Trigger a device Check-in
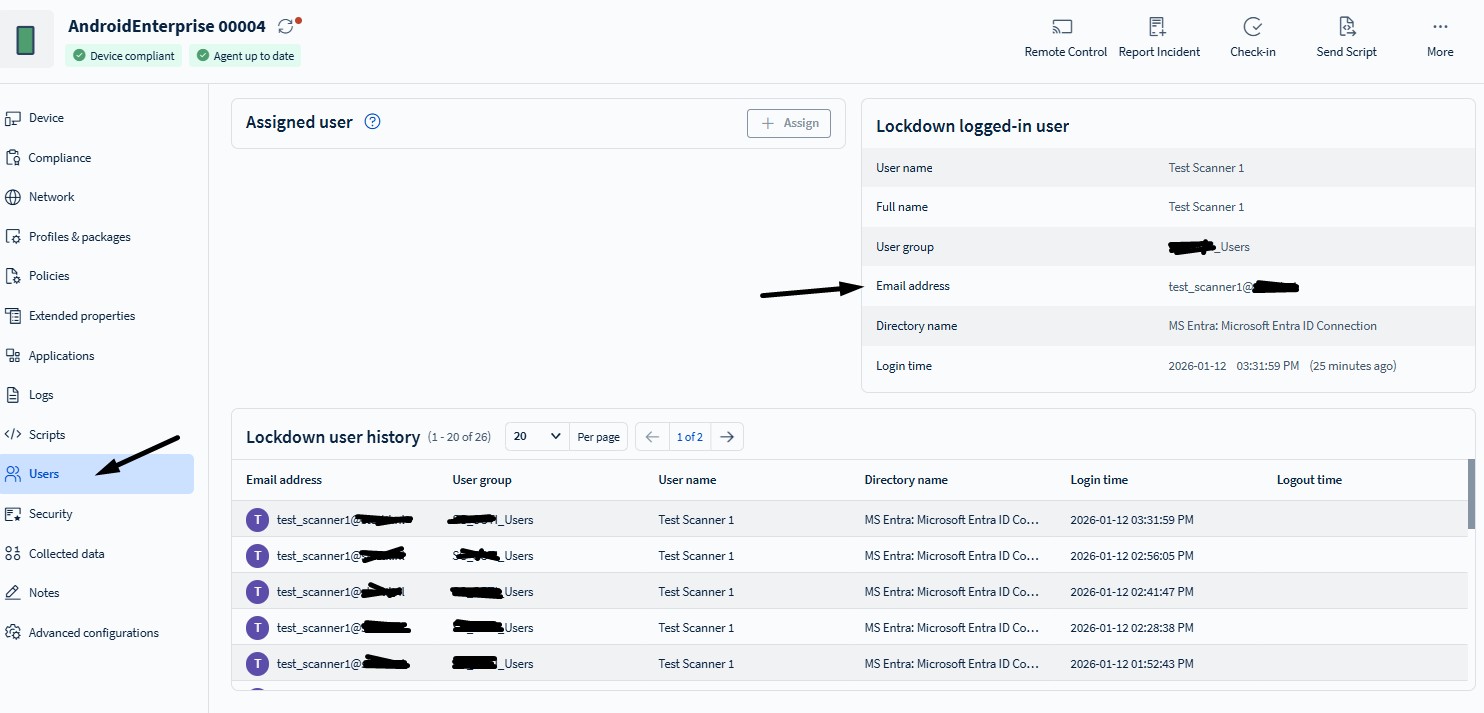1484x713 pixels. [x=1252, y=27]
